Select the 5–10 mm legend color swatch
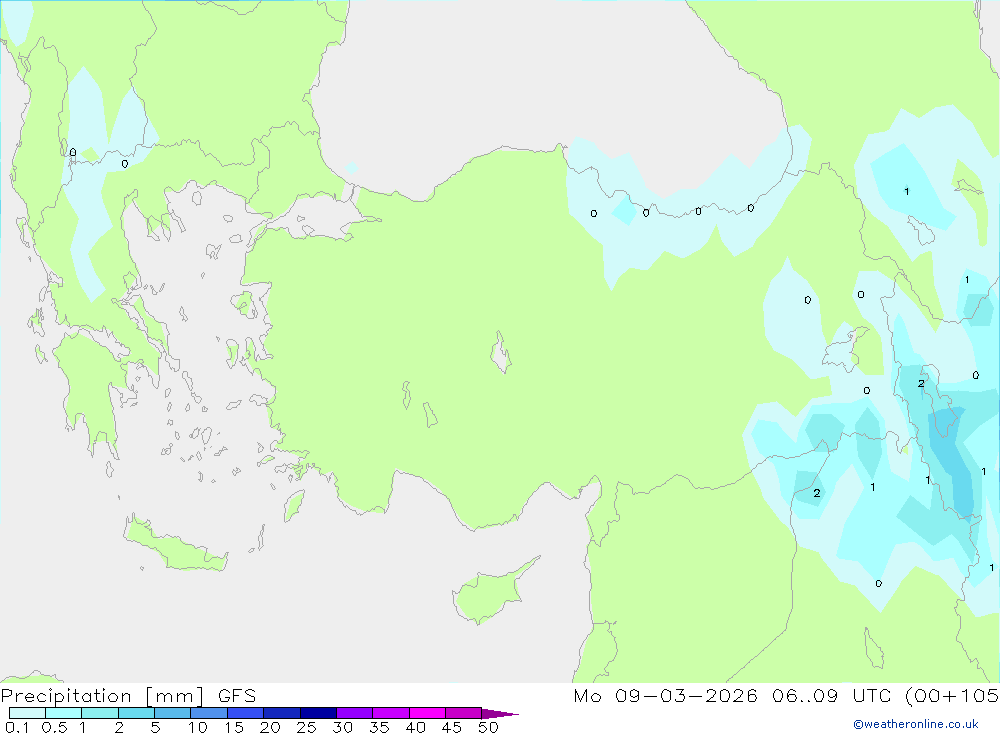The image size is (1000, 733). [x=172, y=713]
